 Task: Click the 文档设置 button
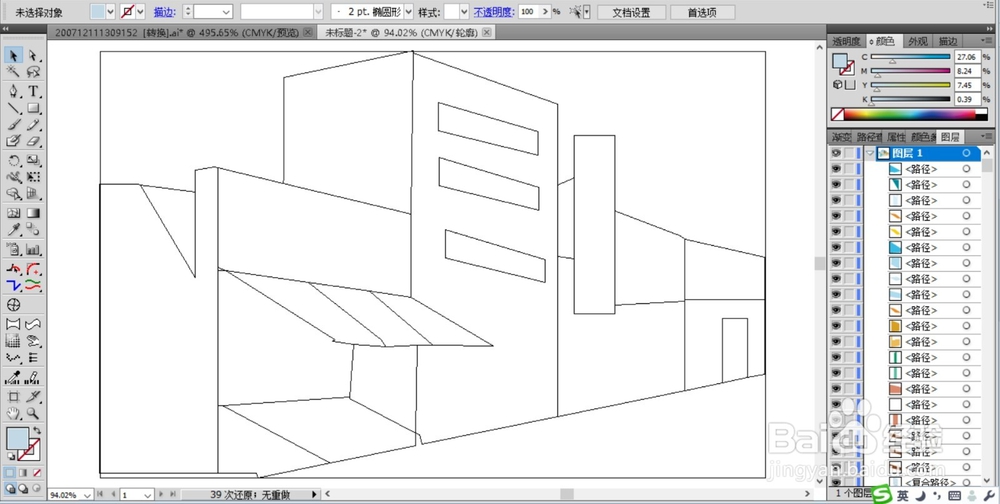631,11
